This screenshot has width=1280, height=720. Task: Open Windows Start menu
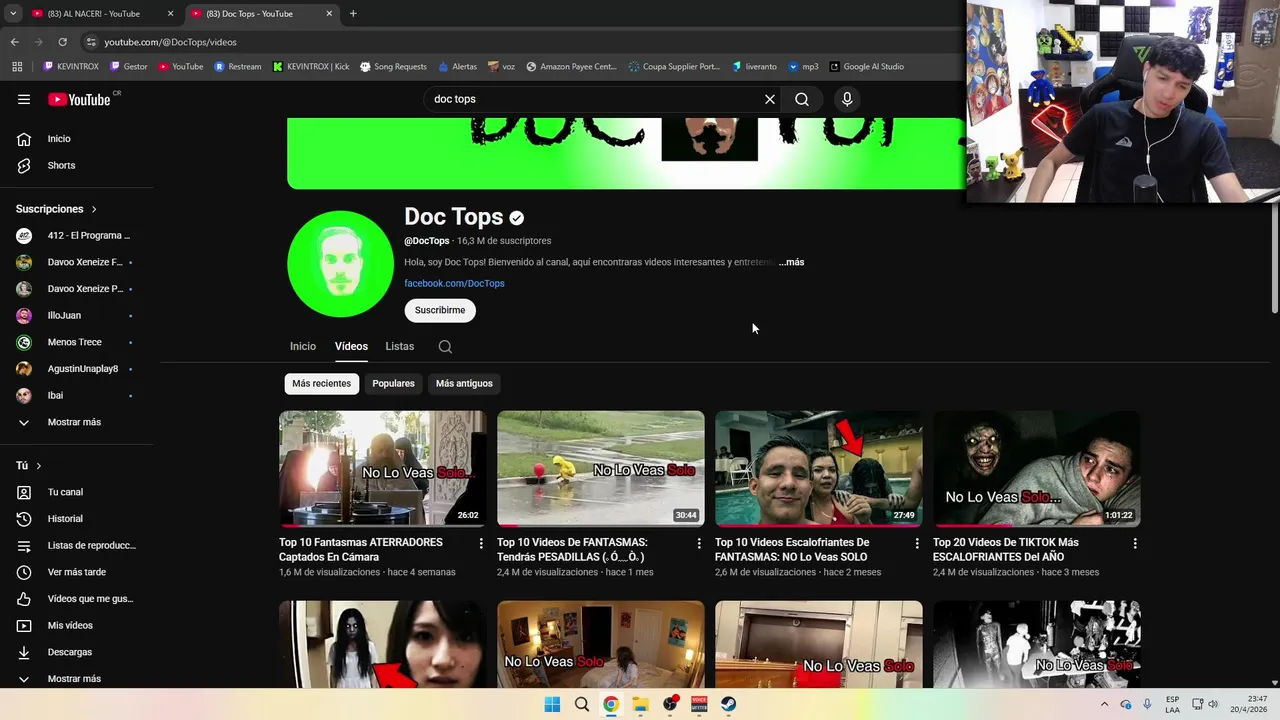(552, 704)
